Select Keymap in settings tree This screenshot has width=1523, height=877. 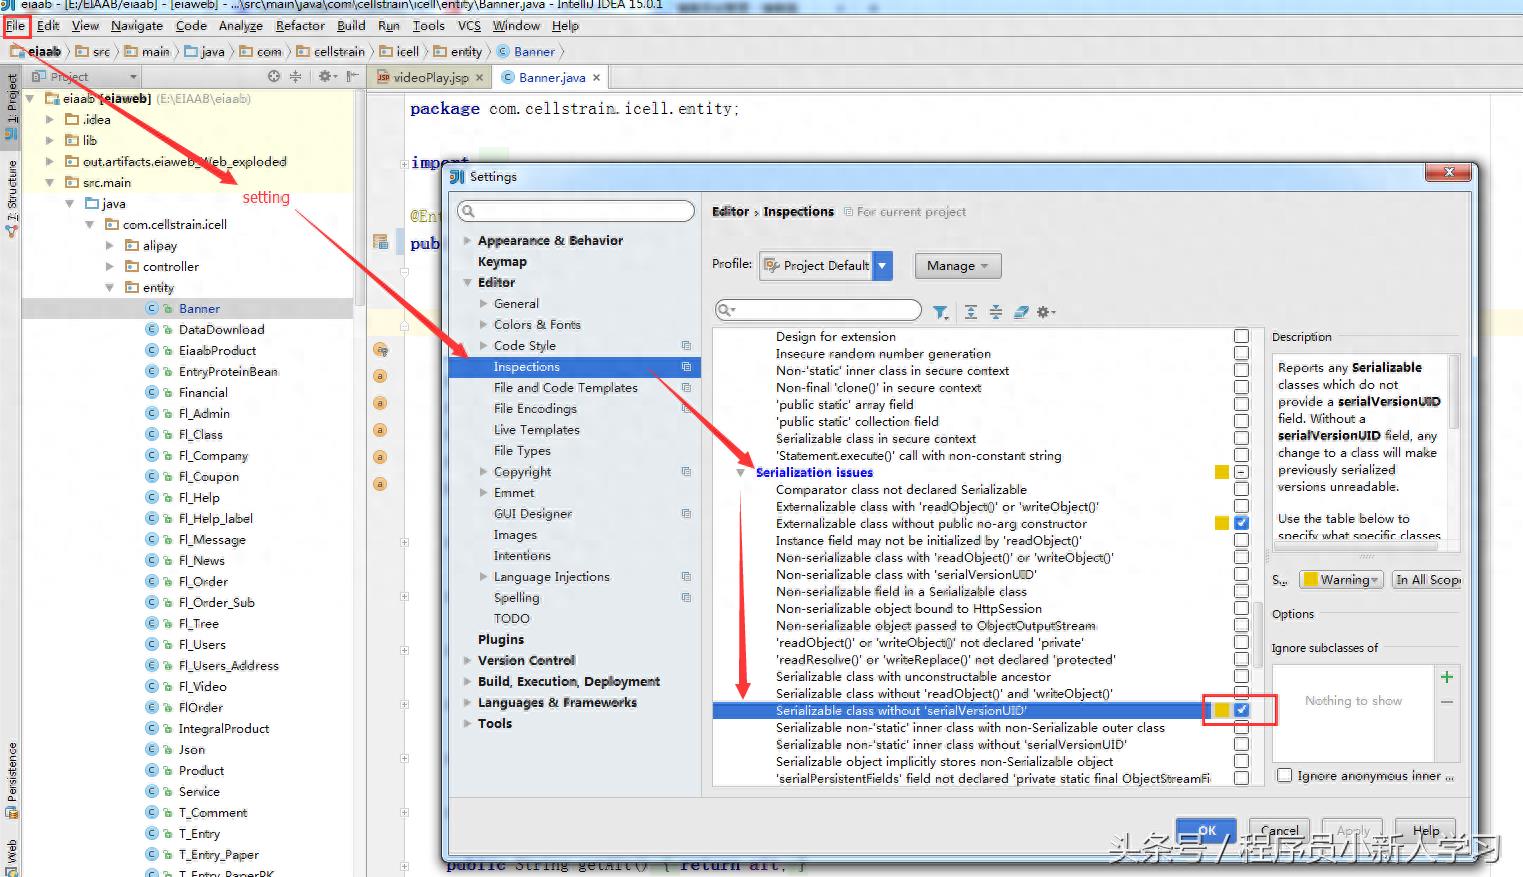[x=502, y=262]
